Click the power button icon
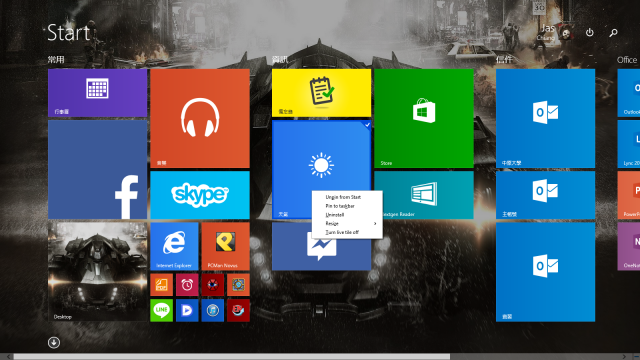 tap(589, 32)
